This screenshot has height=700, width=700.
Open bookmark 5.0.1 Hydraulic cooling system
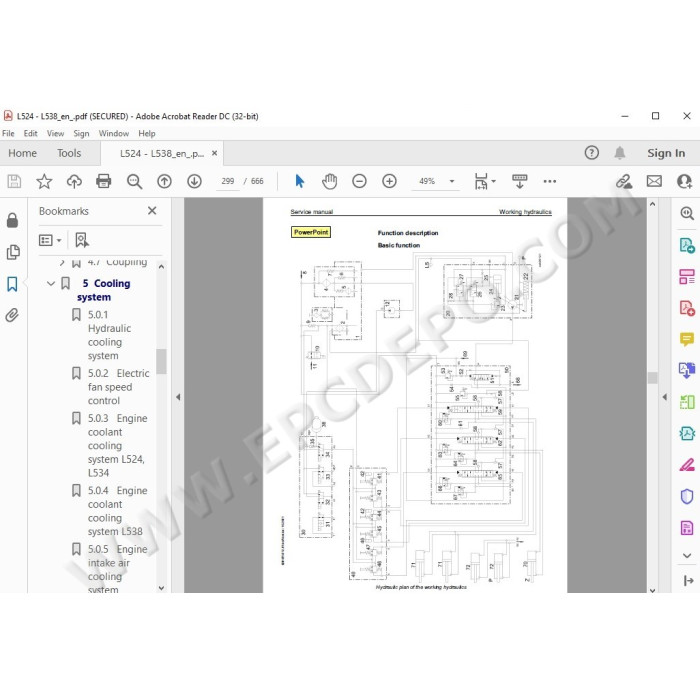click(109, 335)
